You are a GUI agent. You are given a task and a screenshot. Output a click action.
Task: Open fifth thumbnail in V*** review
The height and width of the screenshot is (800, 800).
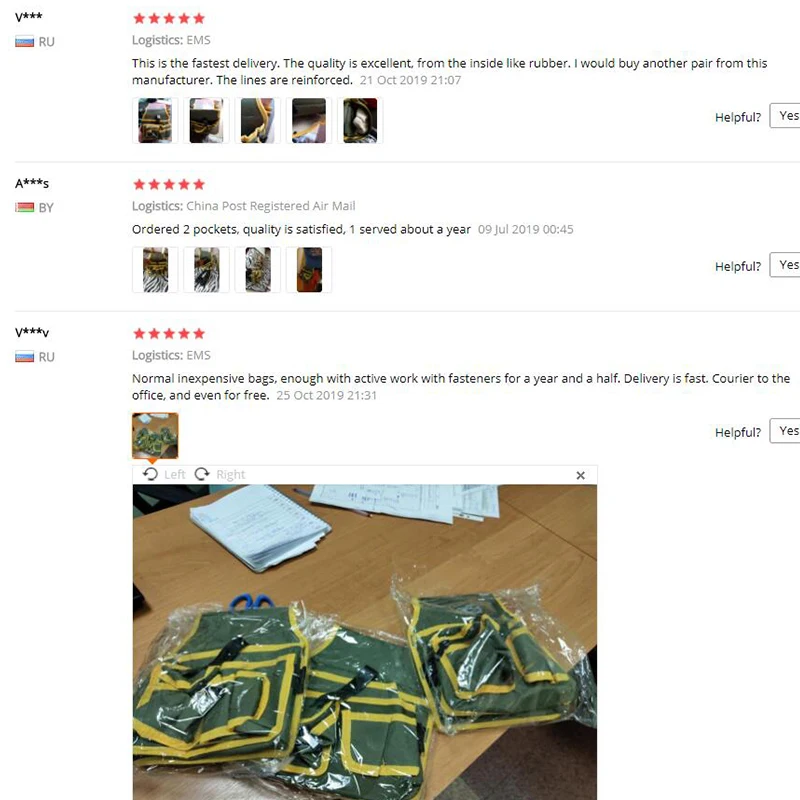coord(360,120)
